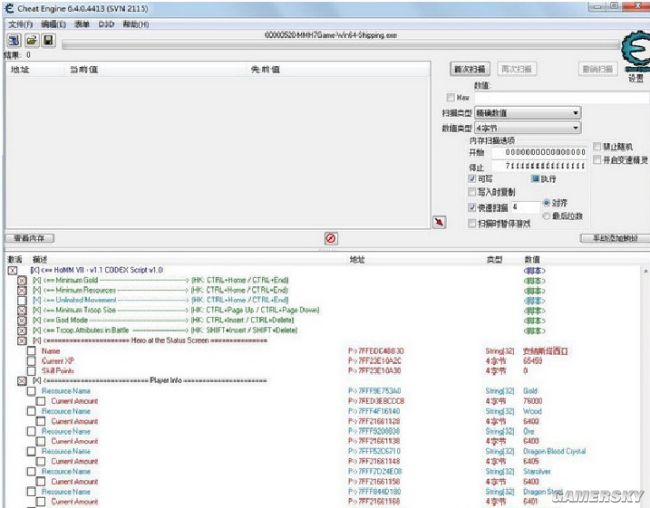Click the Cheat Engine logo icon
This screenshot has height=508, width=650.
(x=635, y=51)
